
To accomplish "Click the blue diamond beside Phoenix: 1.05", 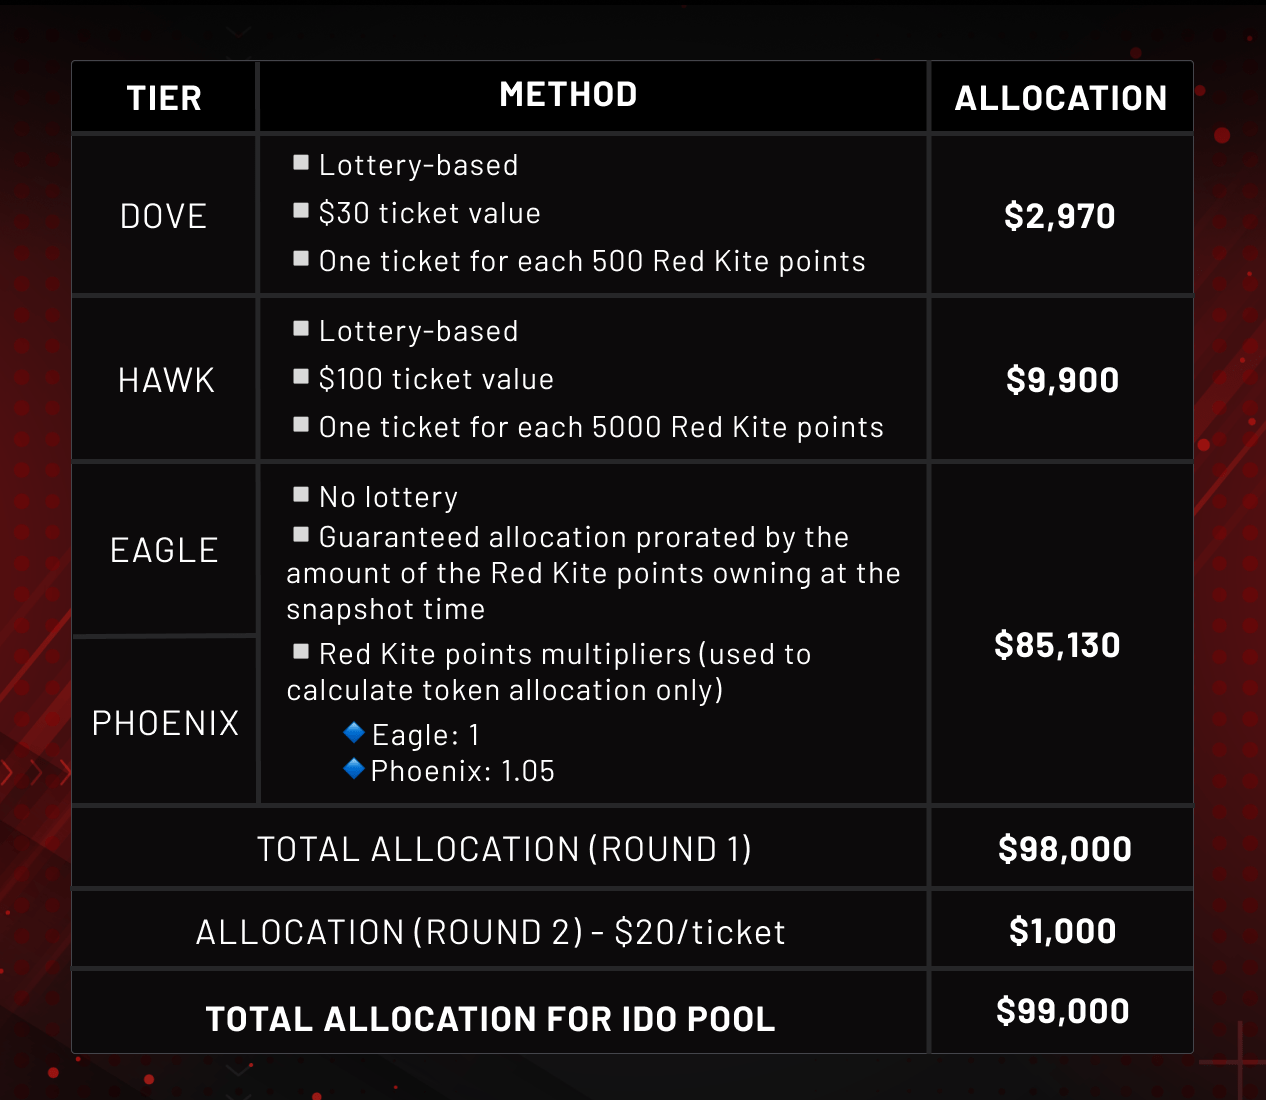I will (x=353, y=768).
